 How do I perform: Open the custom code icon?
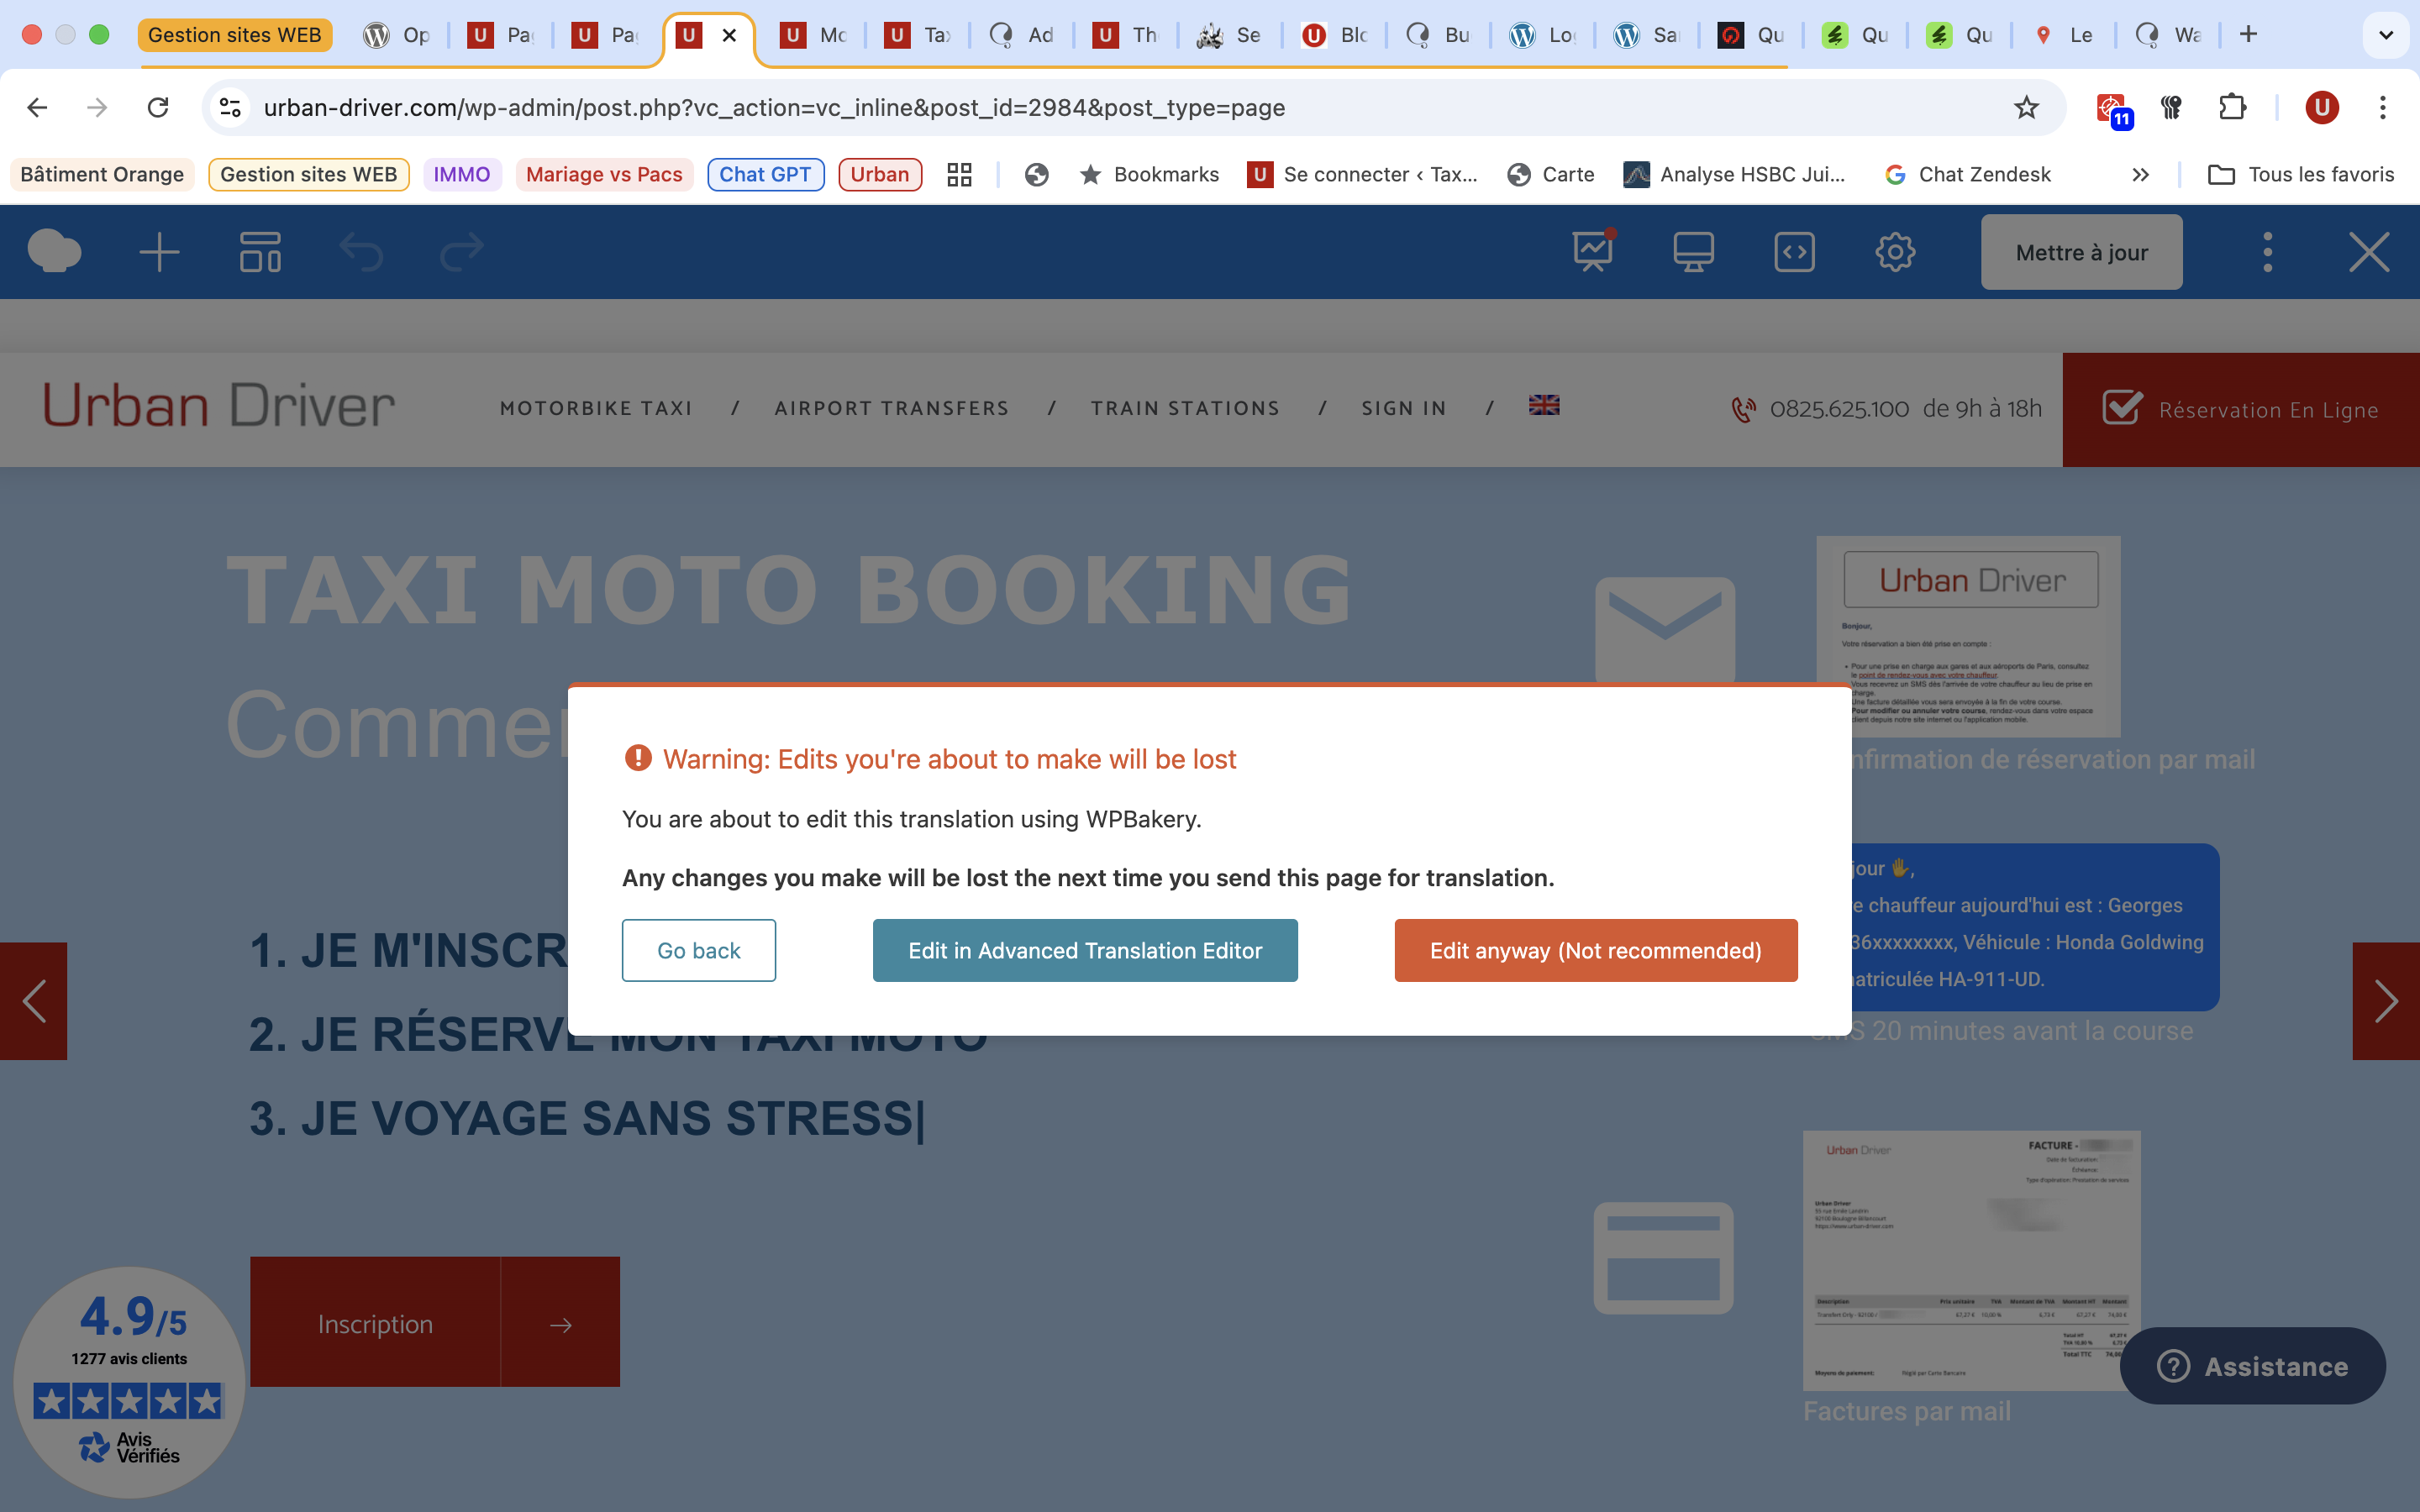[x=1794, y=251]
